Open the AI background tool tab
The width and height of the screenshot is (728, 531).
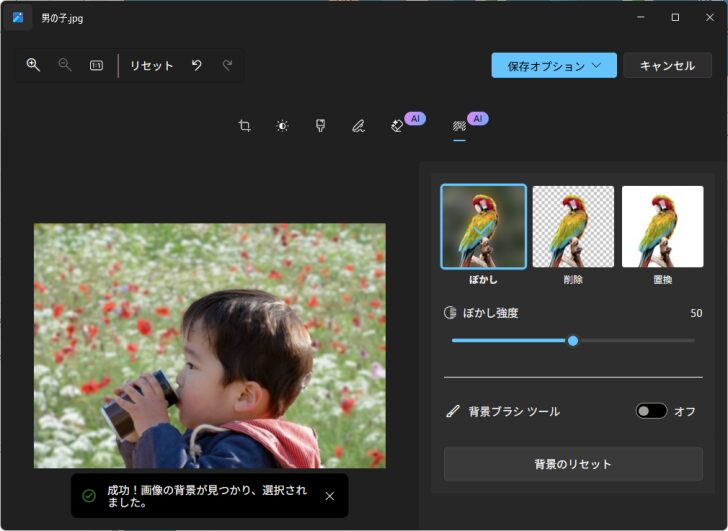(459, 126)
